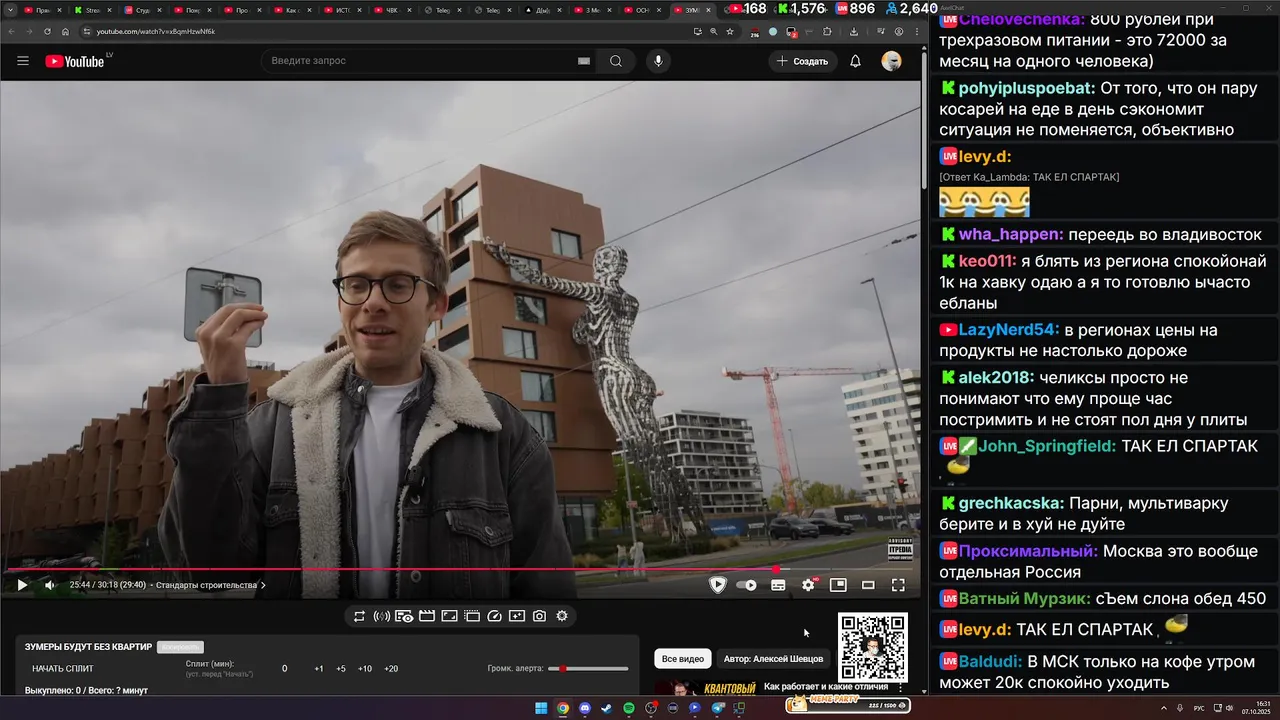Take a screenshot with camera icon
Image resolution: width=1280 pixels, height=720 pixels.
tap(539, 616)
